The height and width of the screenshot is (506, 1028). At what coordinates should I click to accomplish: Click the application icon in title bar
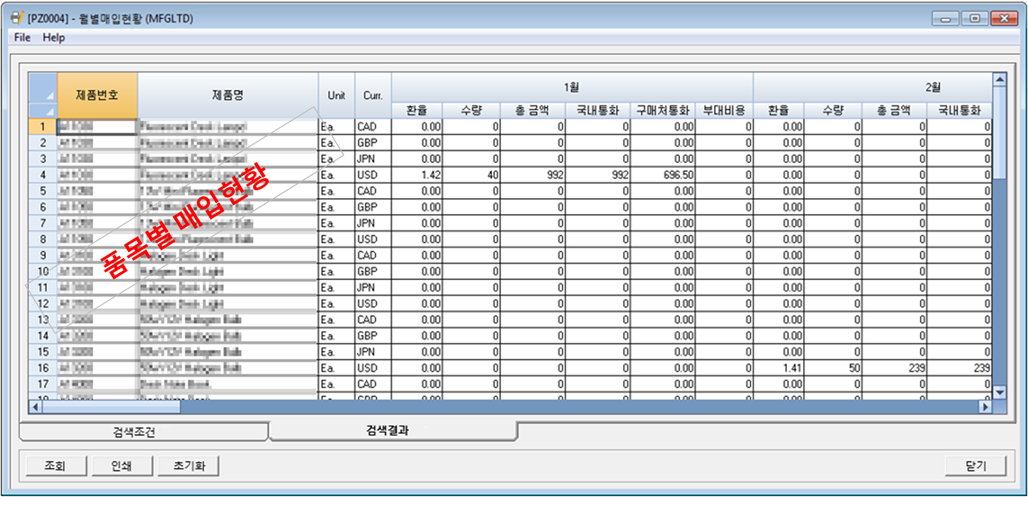[18, 18]
